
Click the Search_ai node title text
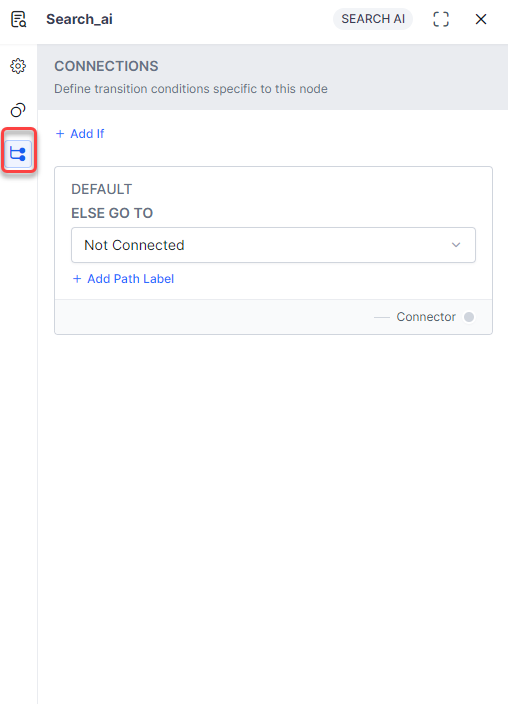coord(80,19)
